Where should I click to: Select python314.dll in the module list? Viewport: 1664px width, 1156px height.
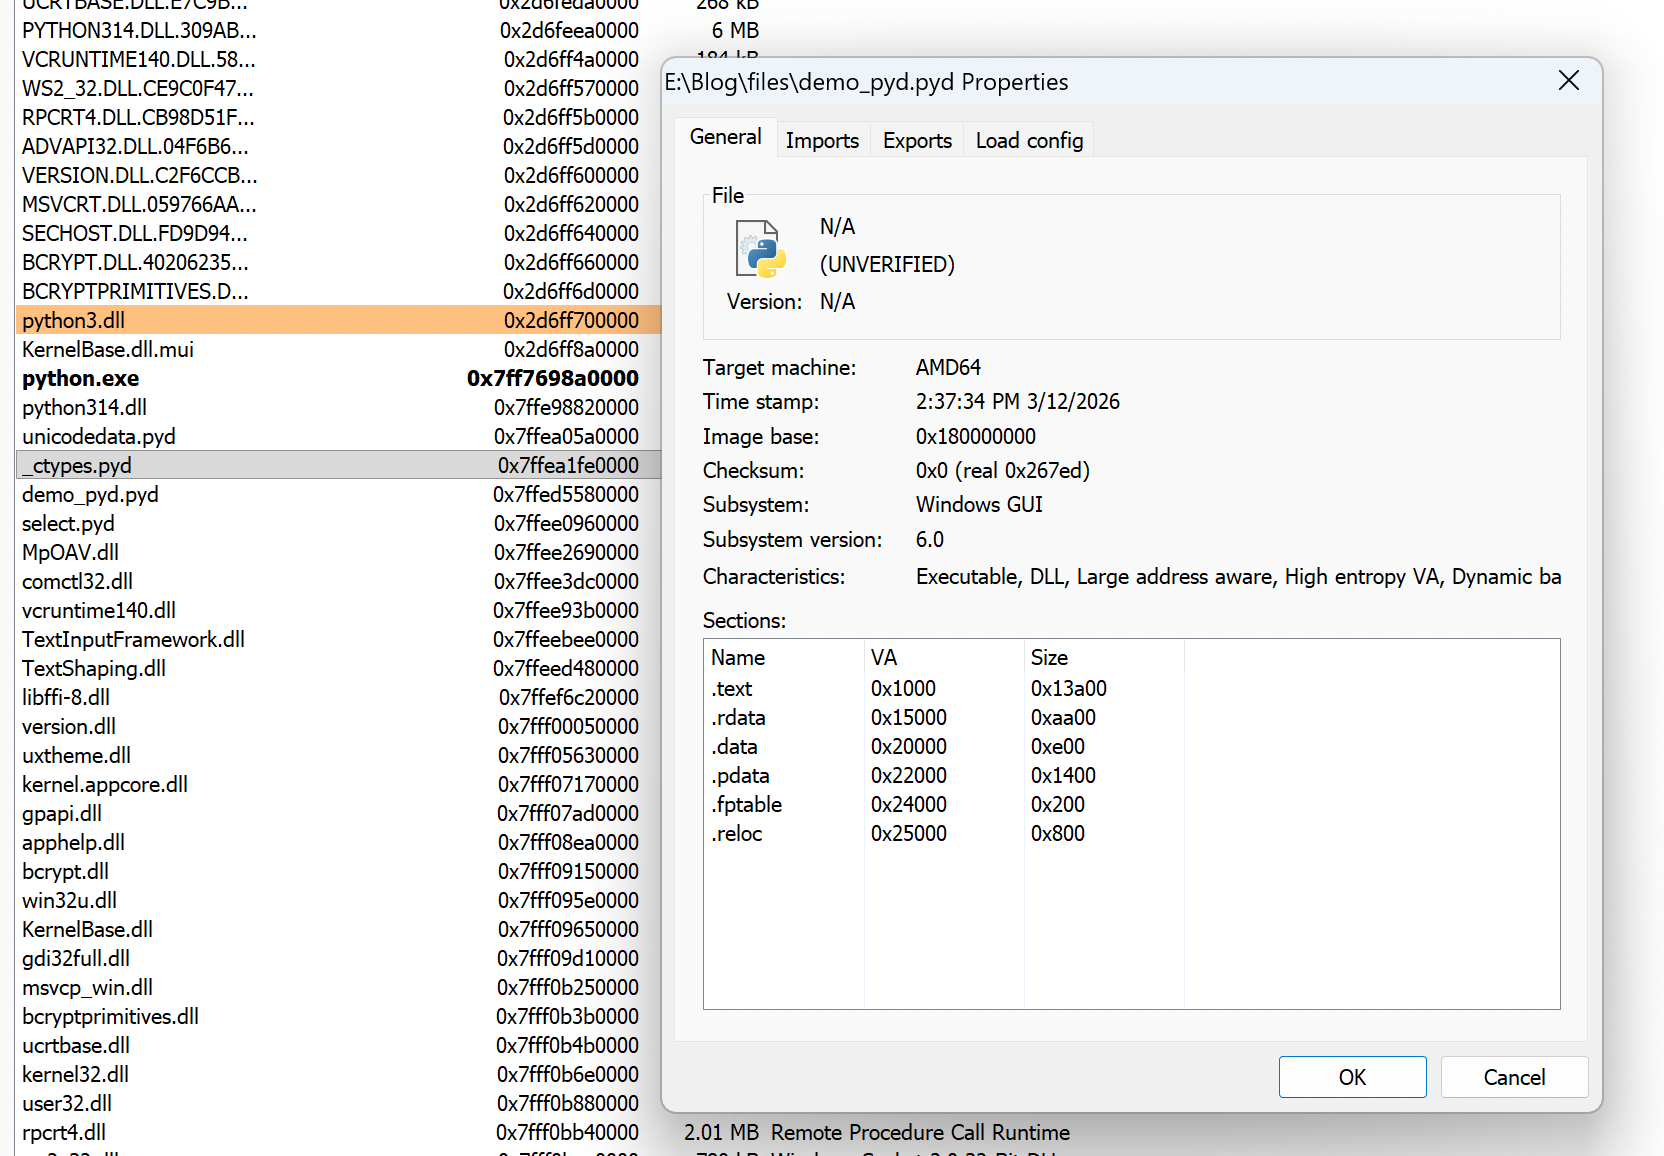tap(339, 408)
